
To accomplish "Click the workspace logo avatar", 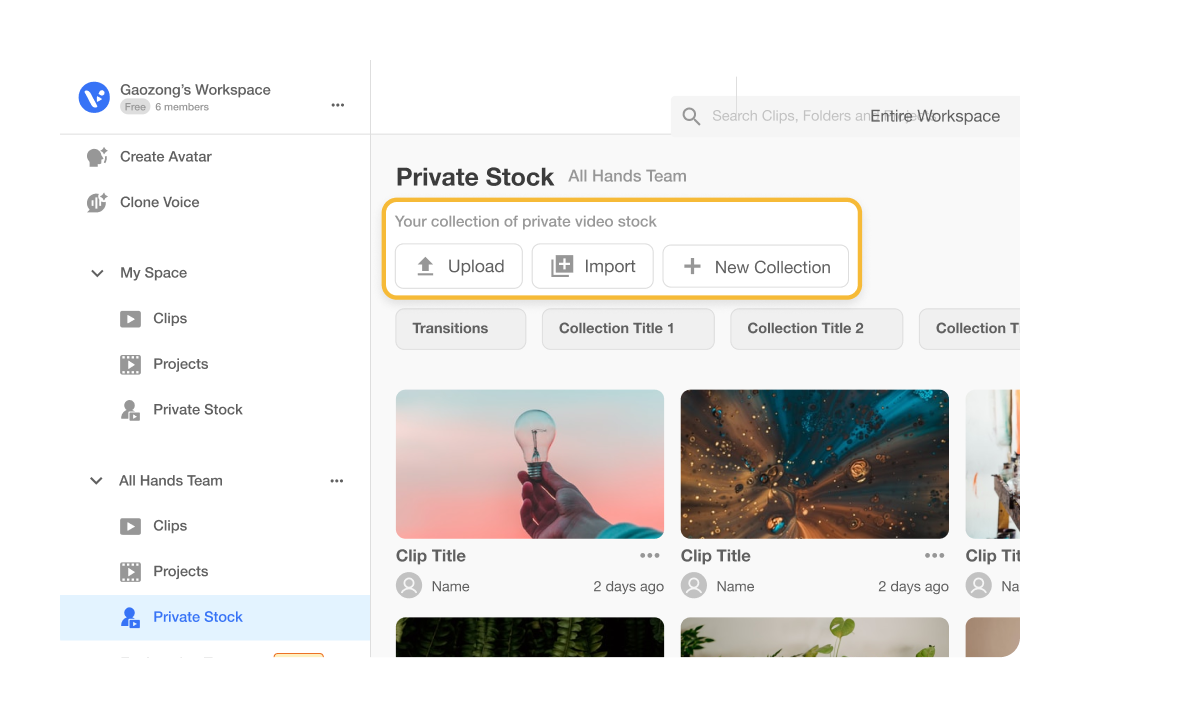I will tap(93, 97).
